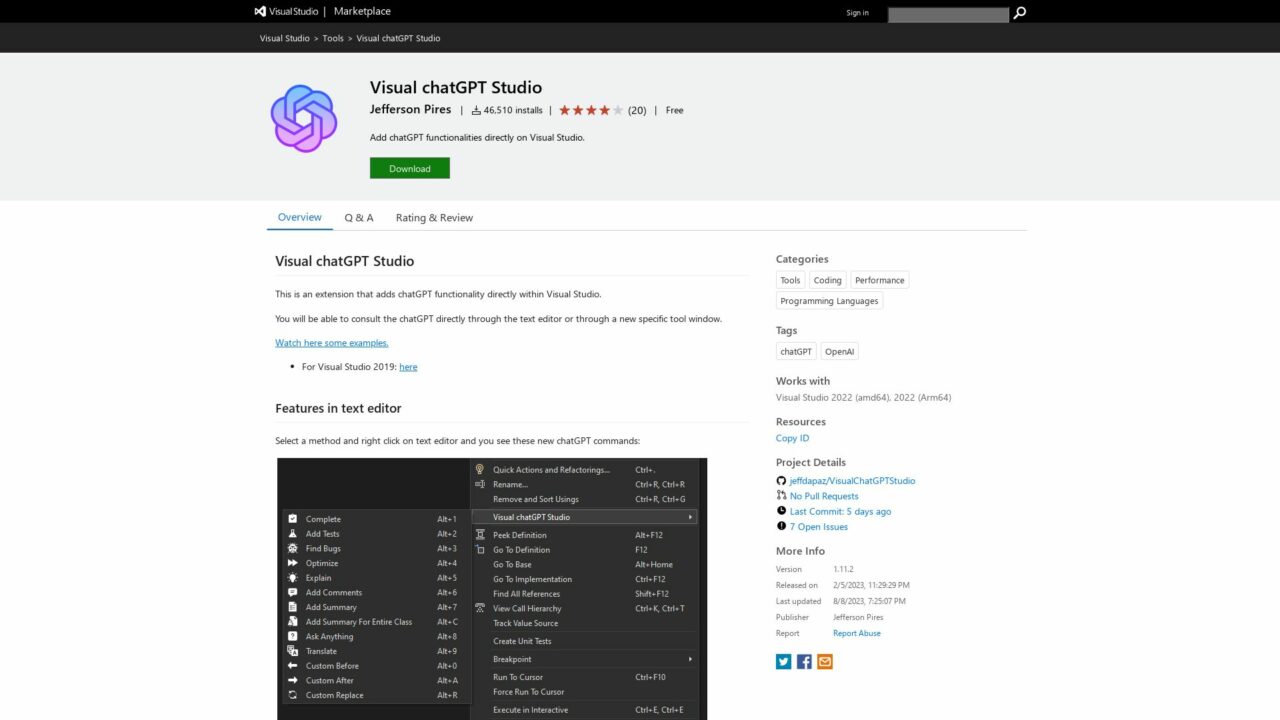Click the Report Abuse link
The height and width of the screenshot is (720, 1280).
[856, 632]
